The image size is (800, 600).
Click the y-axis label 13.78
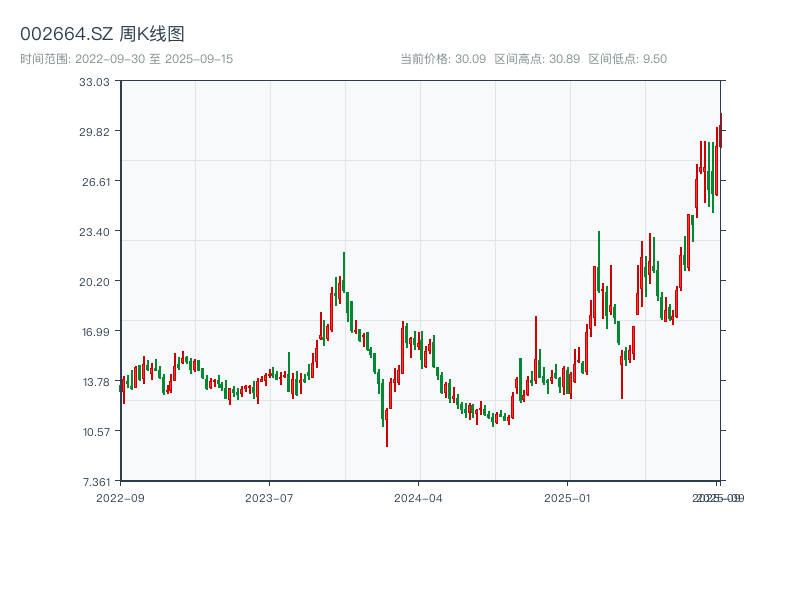click(x=96, y=382)
